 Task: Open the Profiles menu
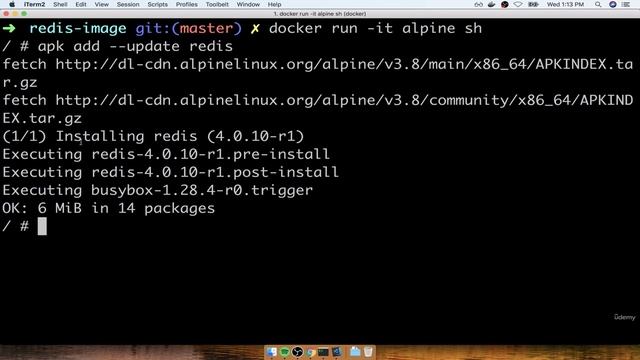point(187,4)
